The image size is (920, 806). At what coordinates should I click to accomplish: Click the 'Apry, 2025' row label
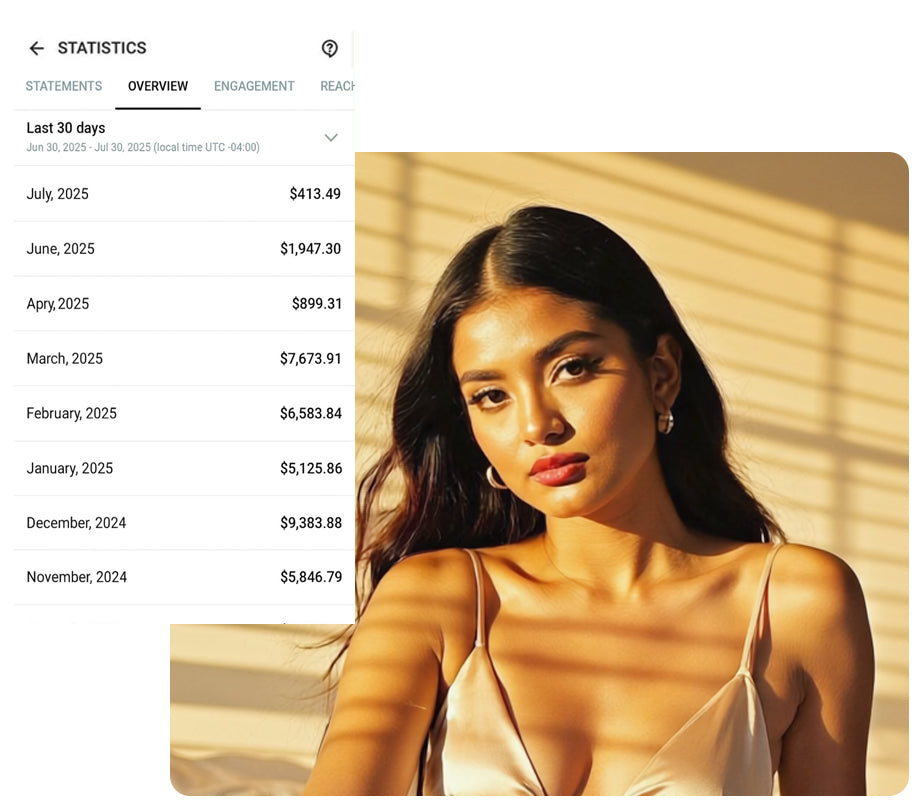[58, 304]
